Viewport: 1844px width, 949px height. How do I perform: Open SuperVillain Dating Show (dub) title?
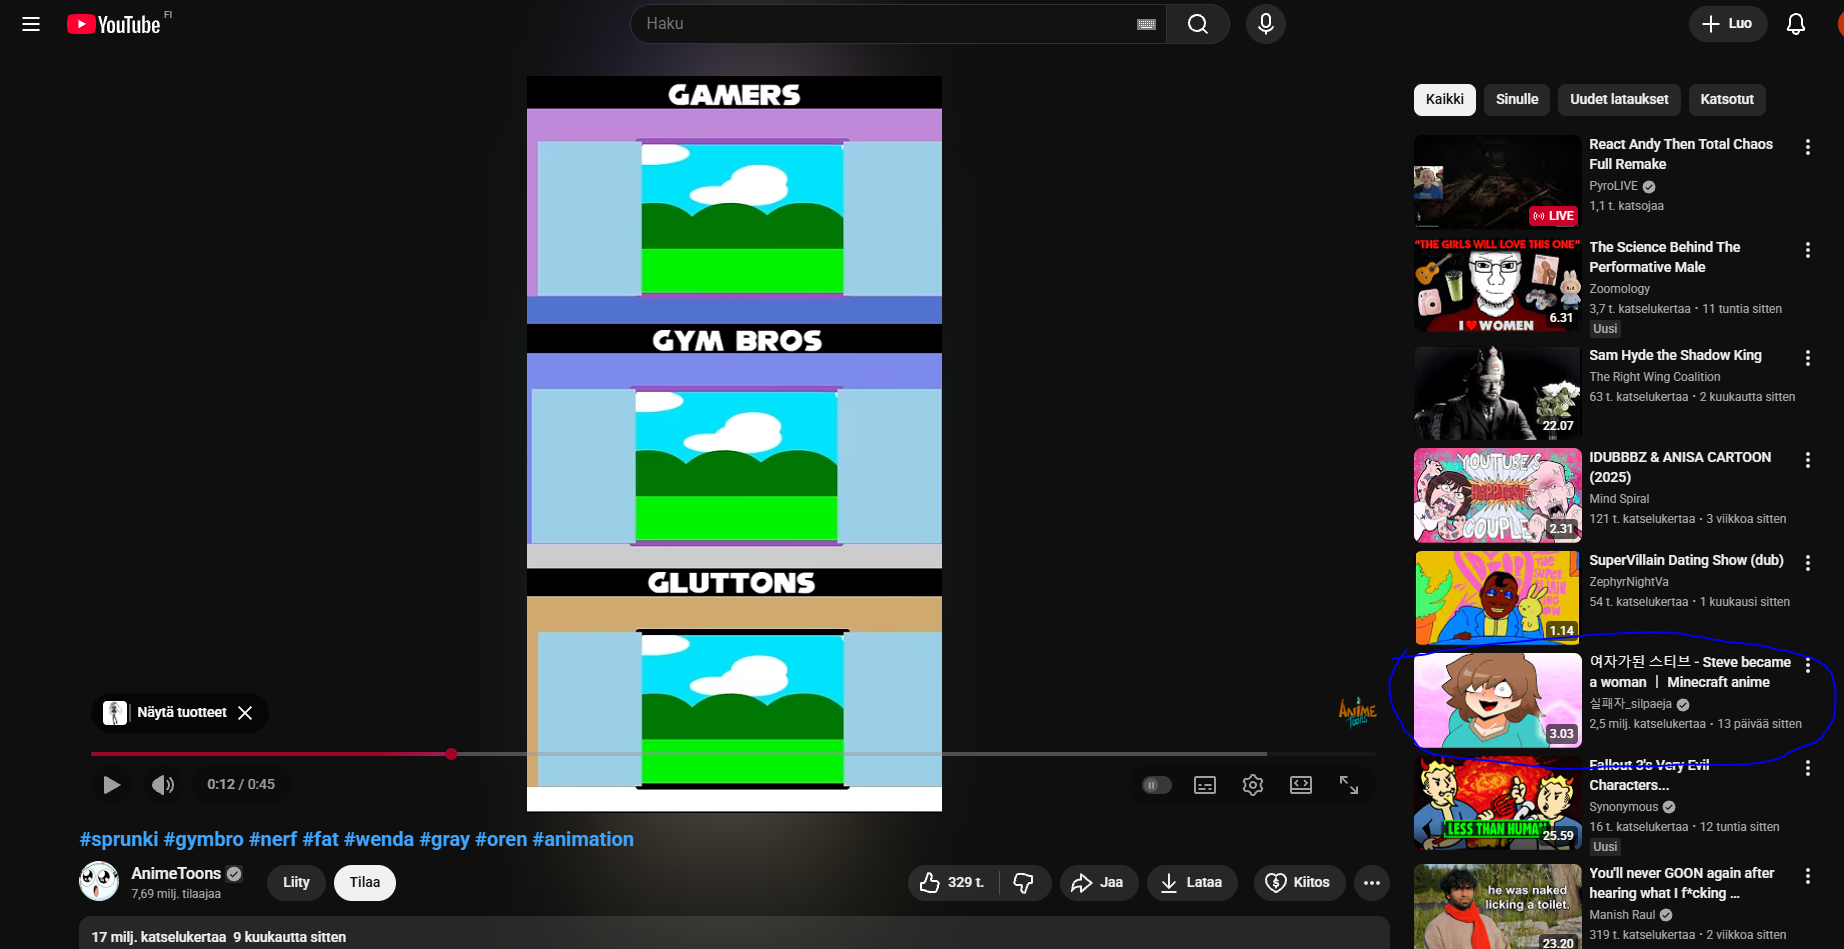coord(1686,561)
